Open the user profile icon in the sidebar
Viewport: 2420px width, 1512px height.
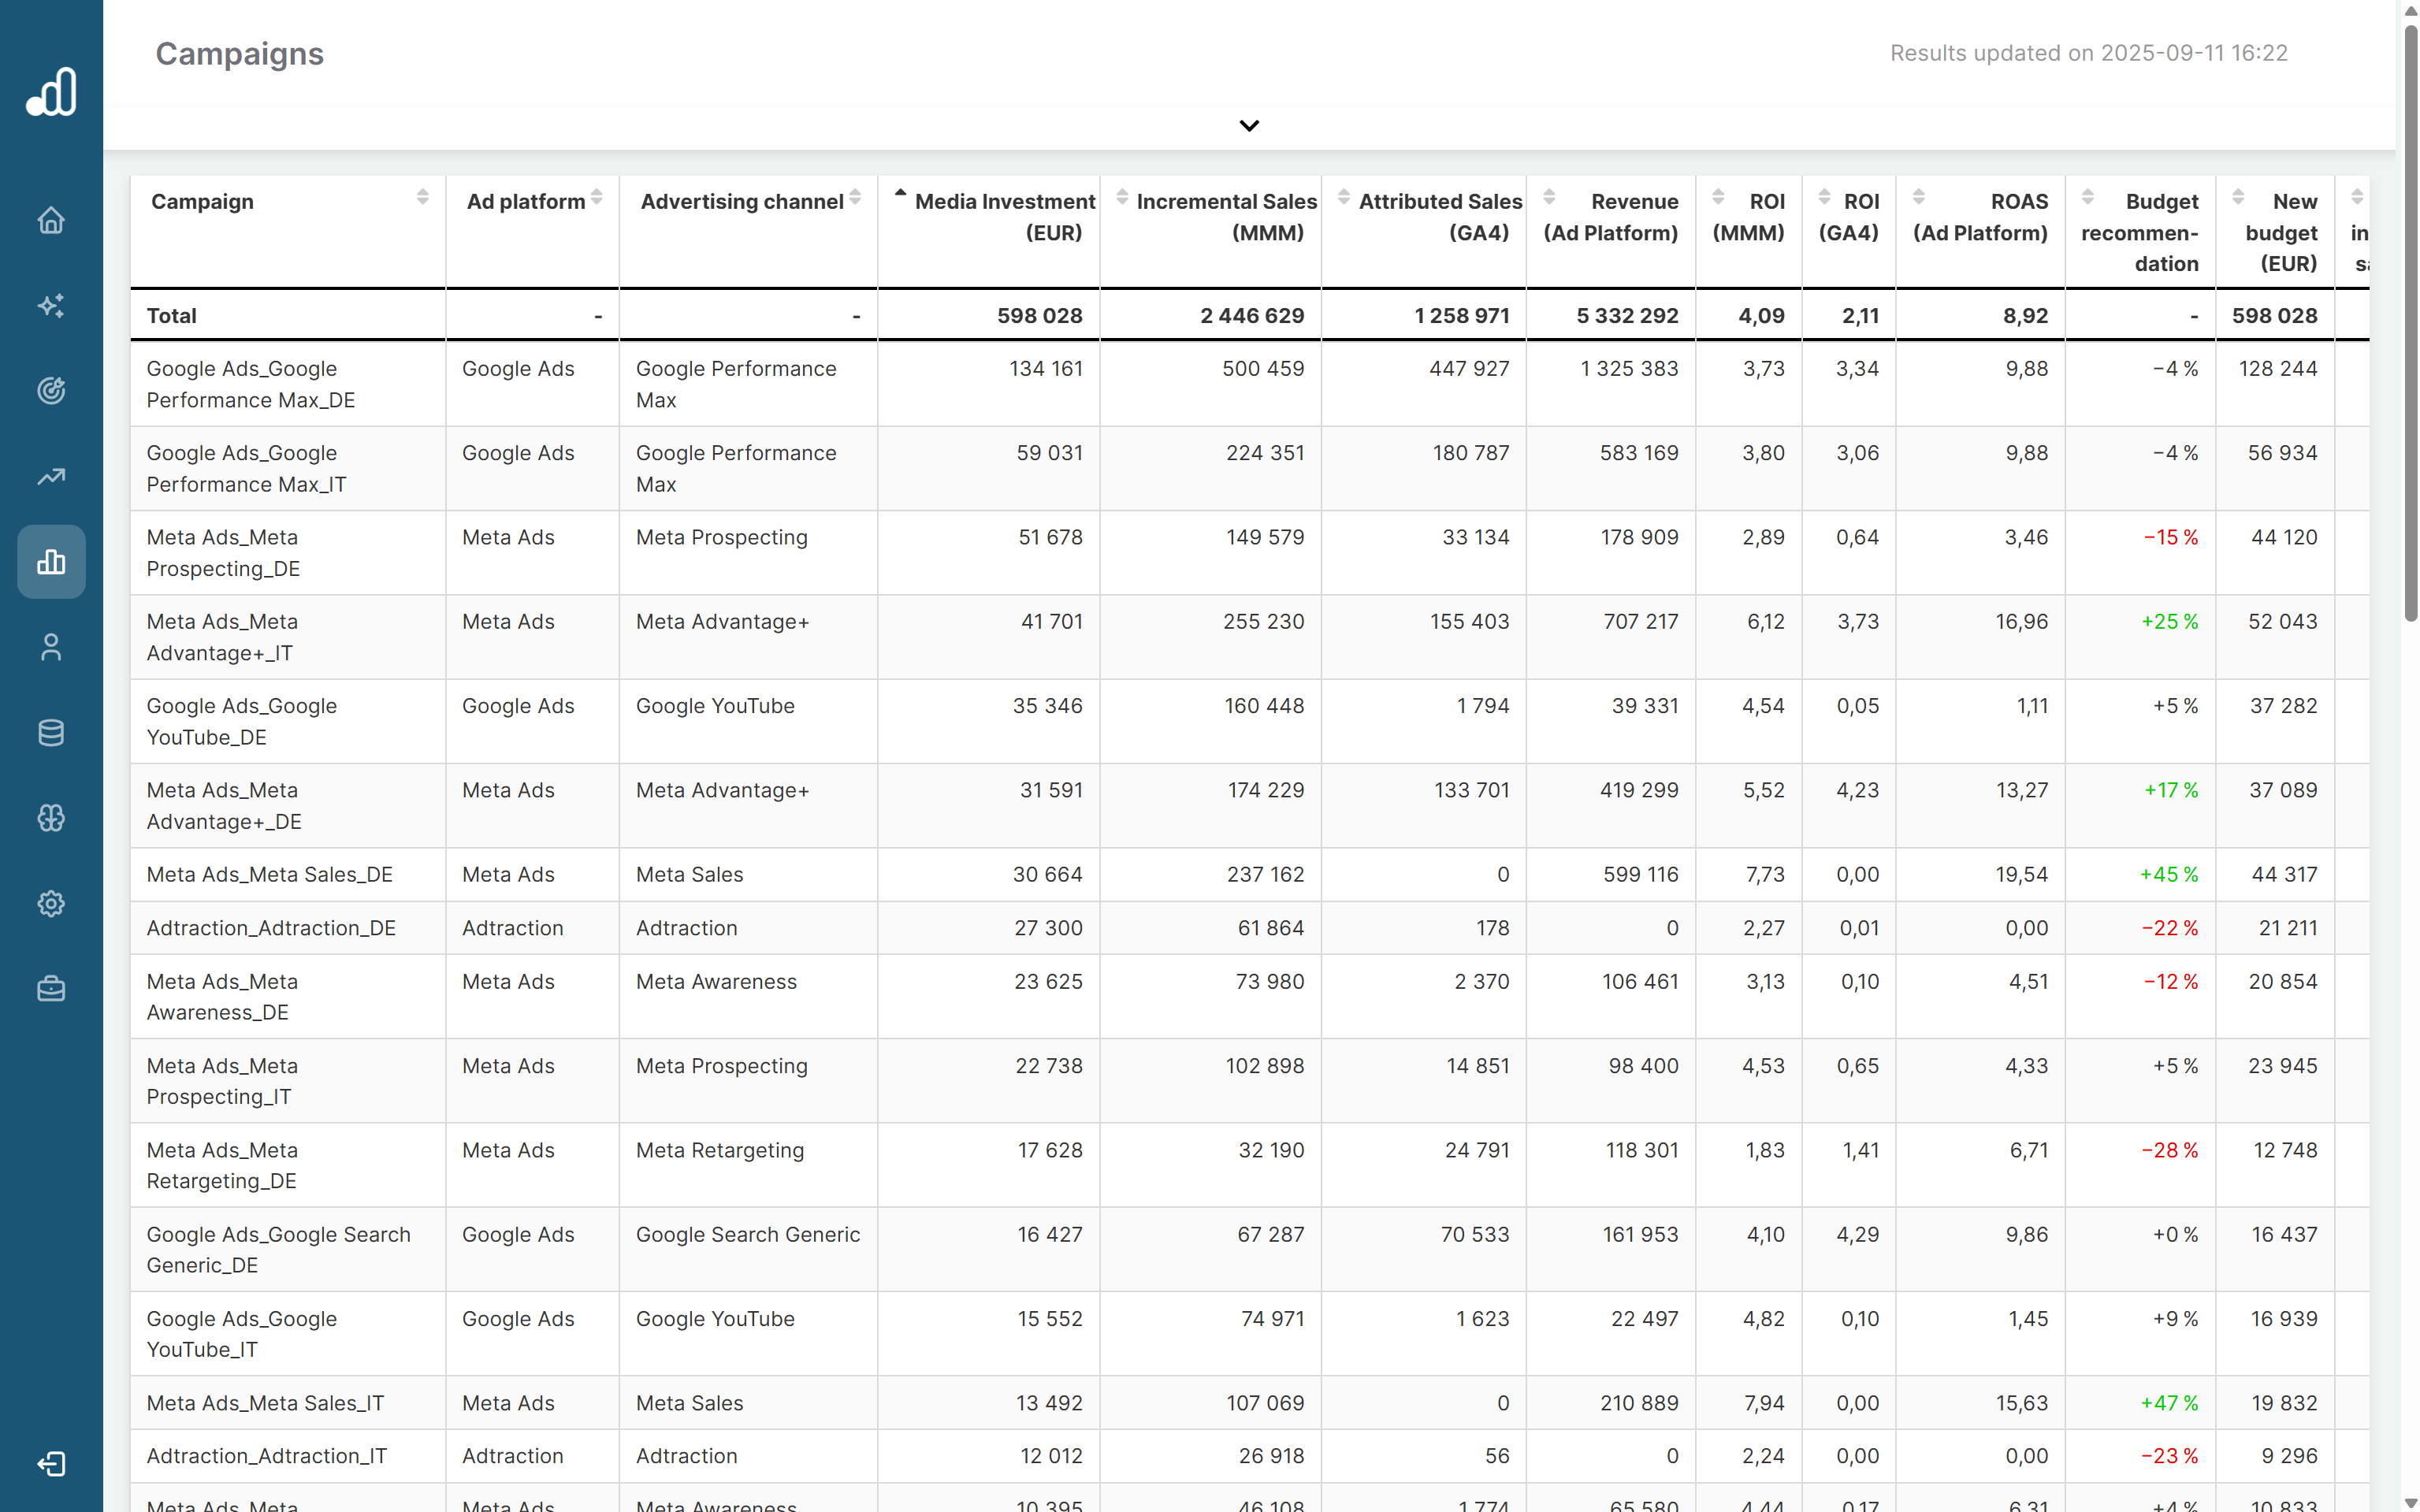pos(51,647)
